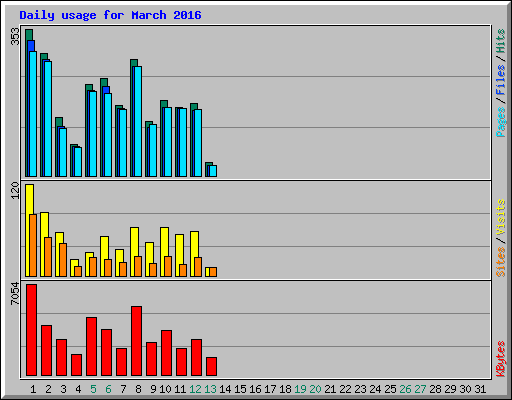Click the KBytes legend label
The image size is (512, 400).
coord(501,359)
